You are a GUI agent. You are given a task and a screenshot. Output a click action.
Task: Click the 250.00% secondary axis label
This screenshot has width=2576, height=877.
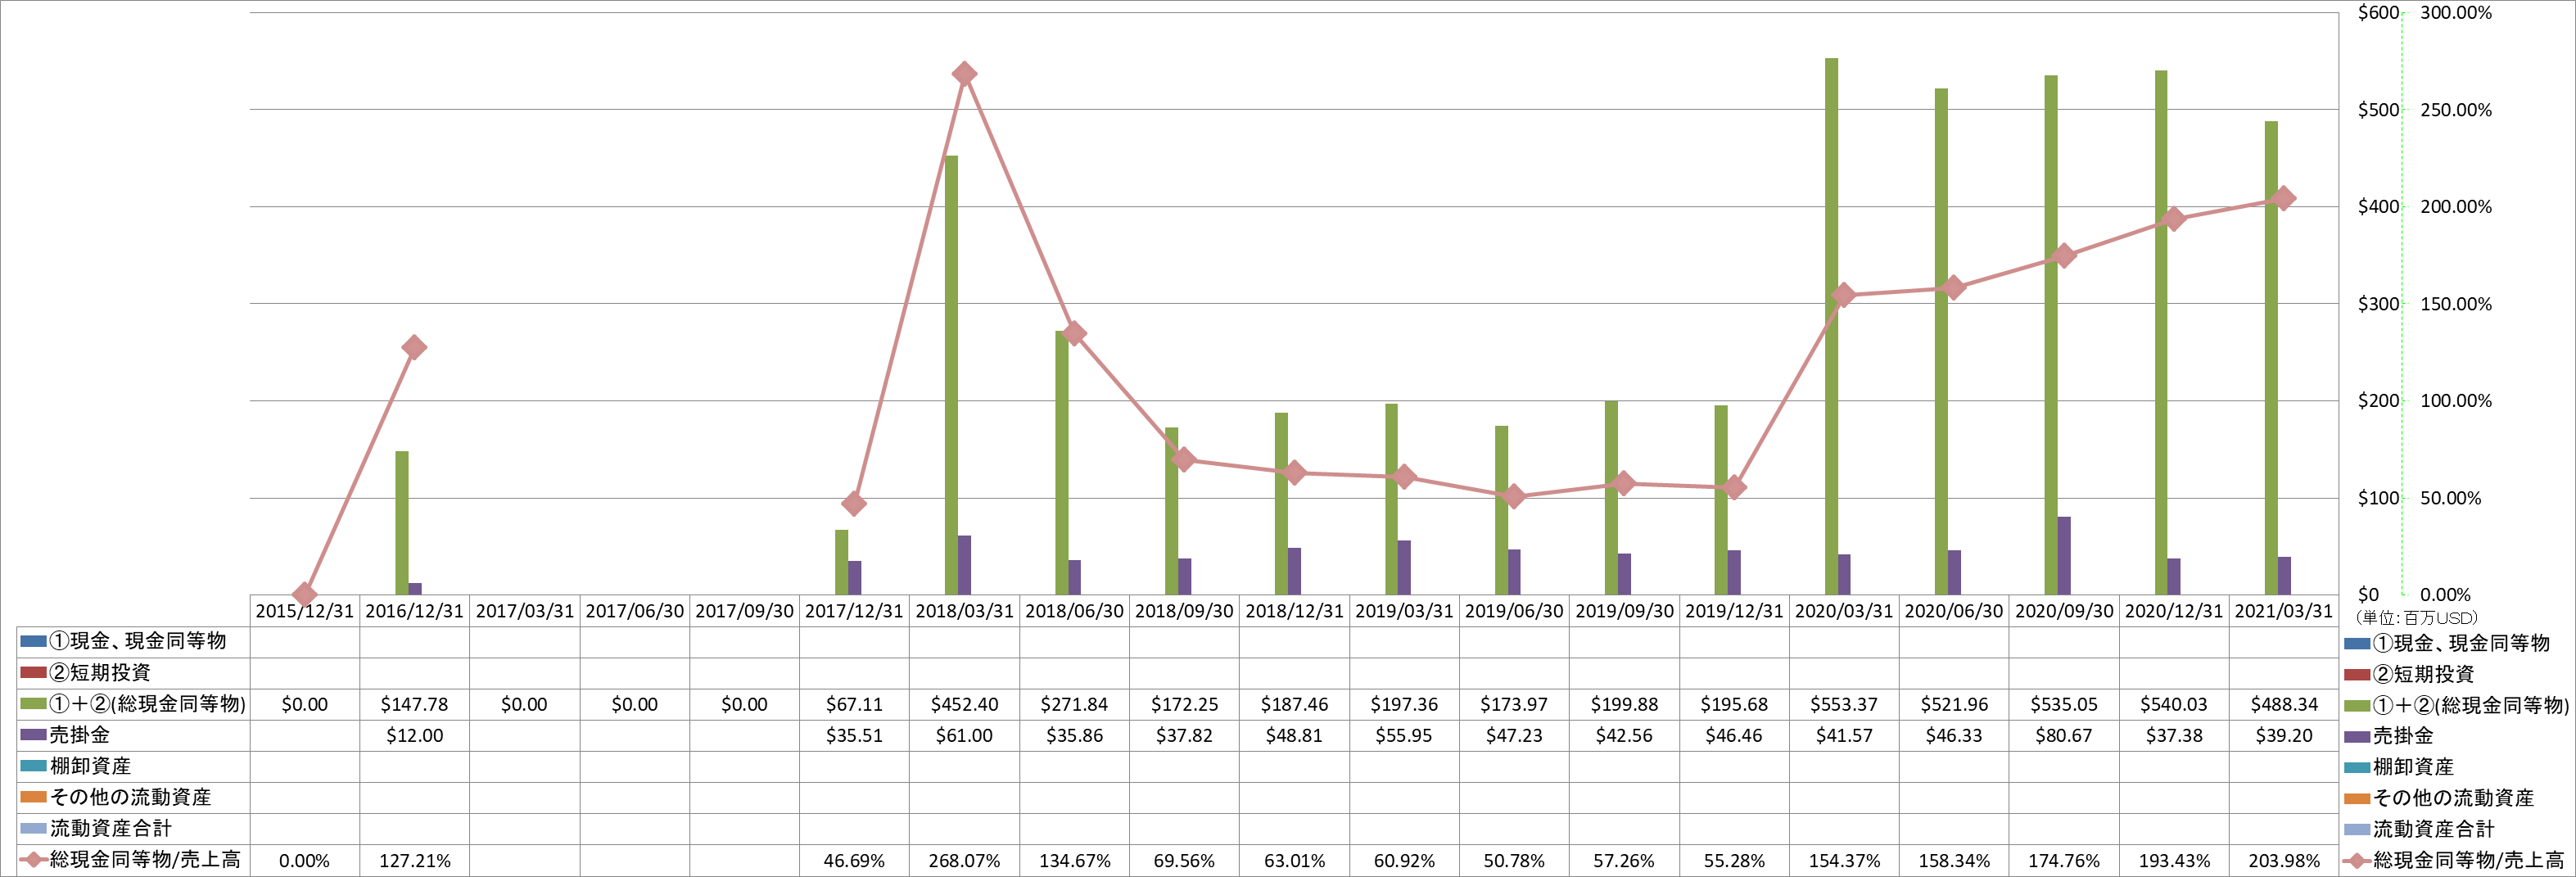2456,109
